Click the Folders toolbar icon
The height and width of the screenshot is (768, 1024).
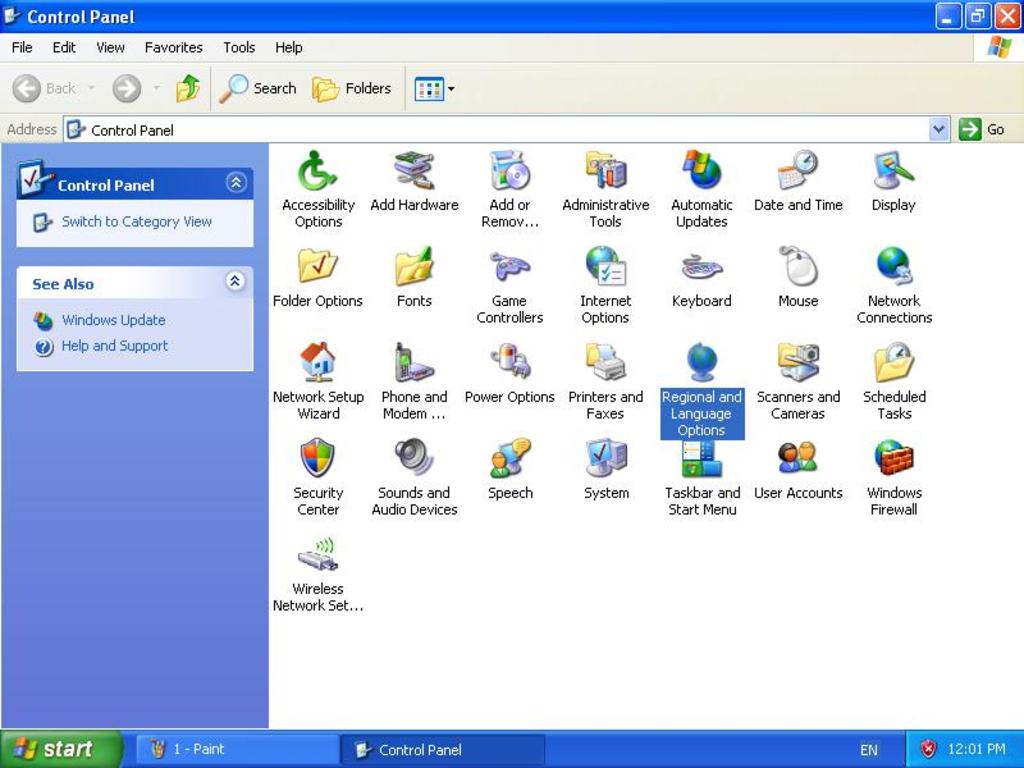[352, 88]
